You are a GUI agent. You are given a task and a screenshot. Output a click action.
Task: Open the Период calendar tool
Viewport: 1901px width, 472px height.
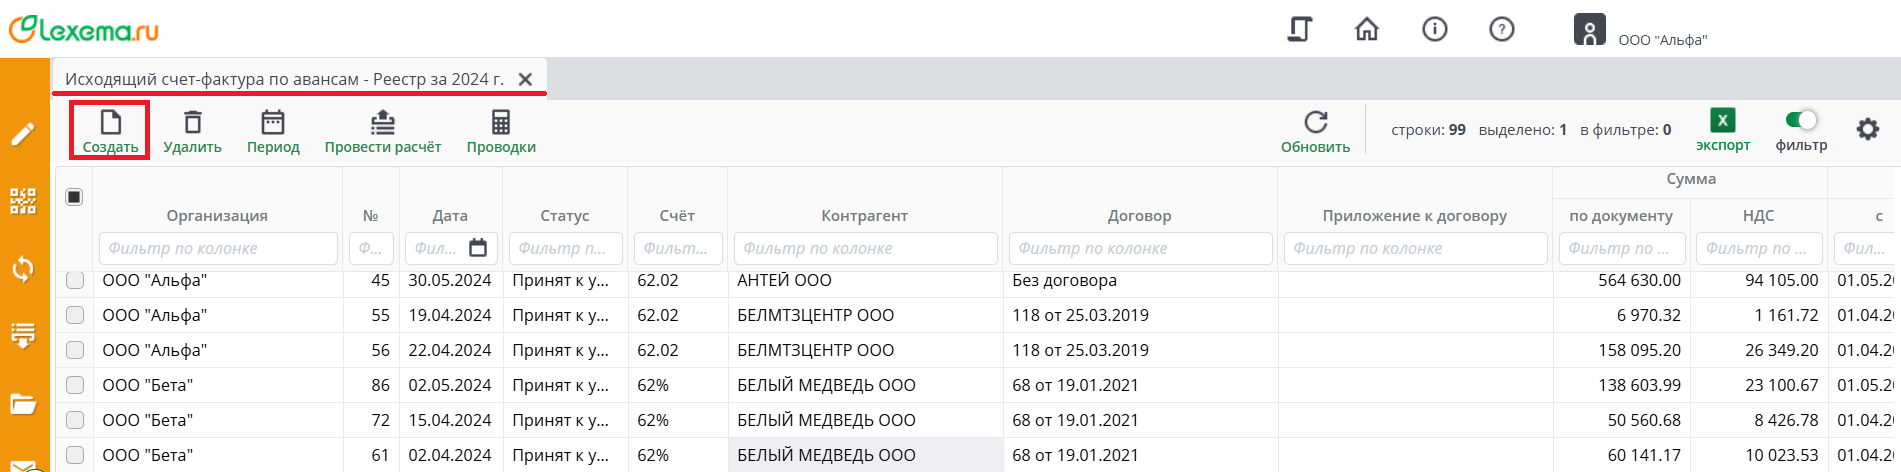click(x=273, y=123)
